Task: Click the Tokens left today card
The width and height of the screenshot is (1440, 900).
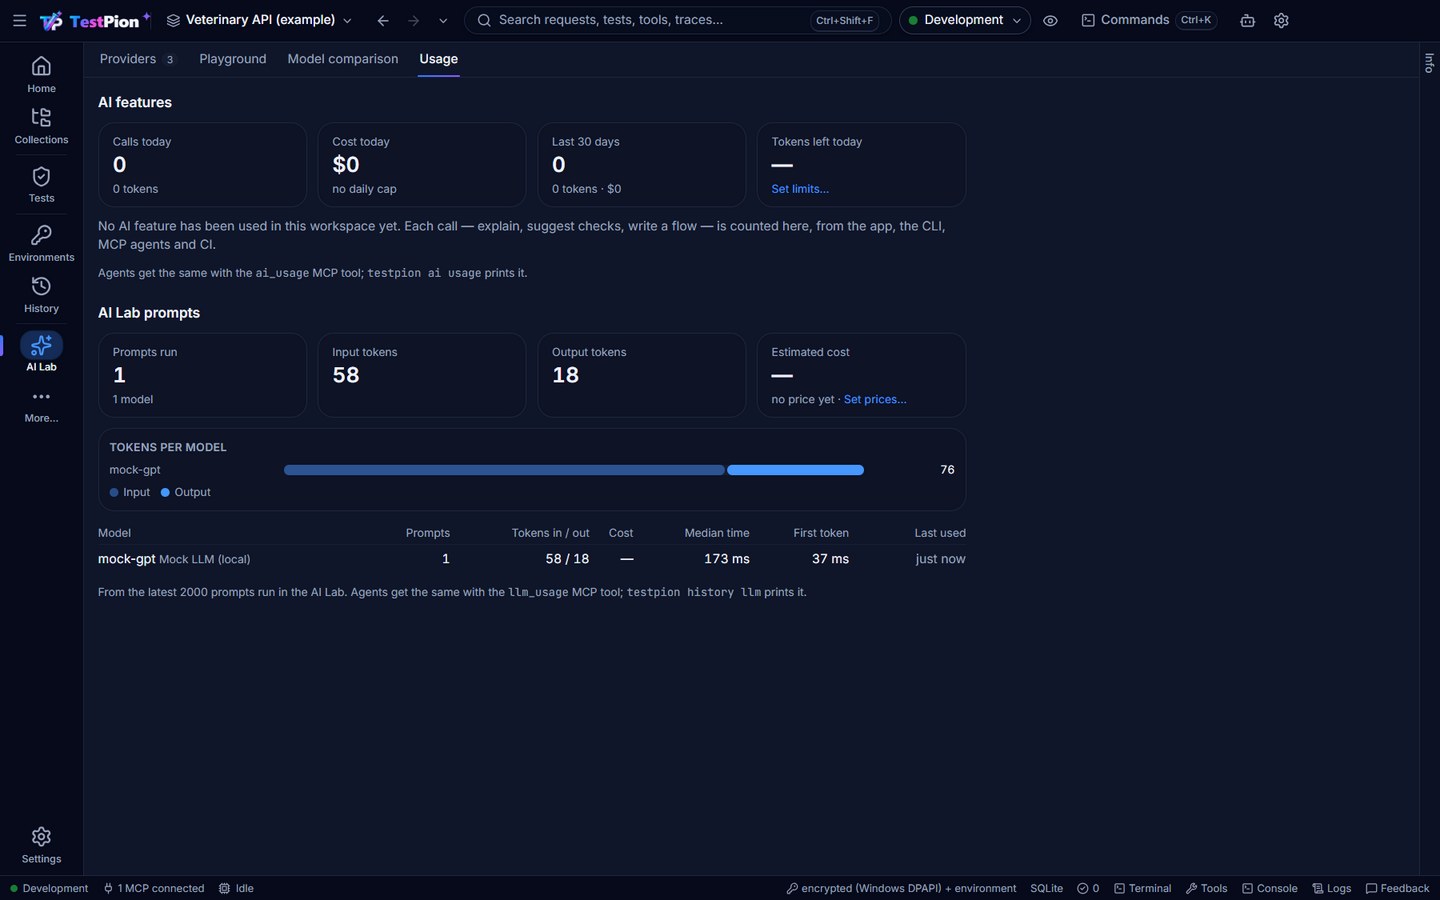Action: [x=861, y=165]
